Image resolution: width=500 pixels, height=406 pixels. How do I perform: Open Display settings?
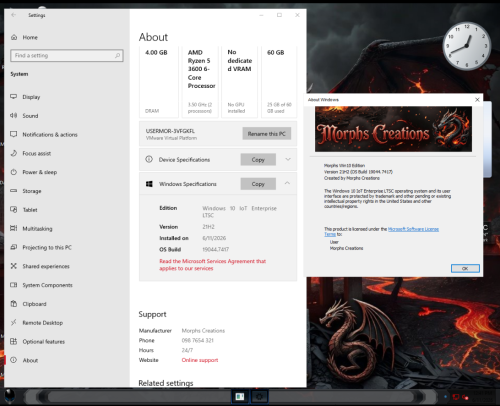(31, 97)
